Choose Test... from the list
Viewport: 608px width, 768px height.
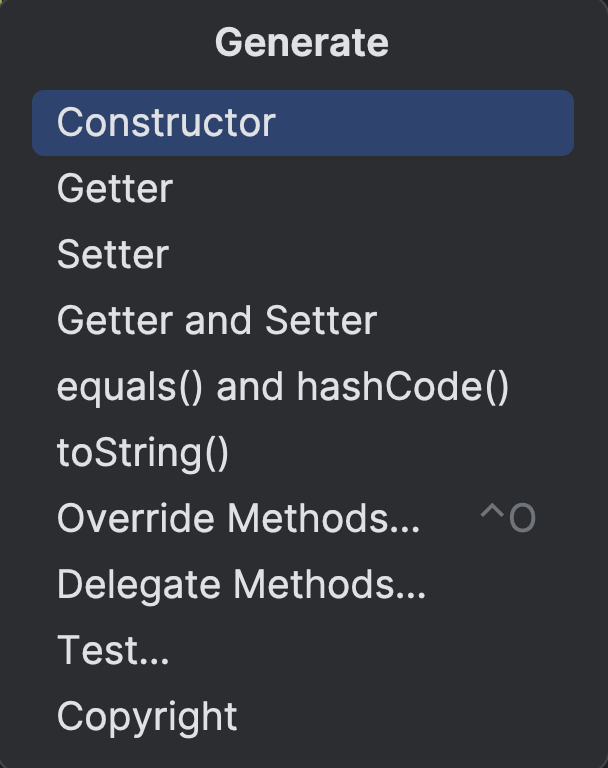(x=113, y=651)
